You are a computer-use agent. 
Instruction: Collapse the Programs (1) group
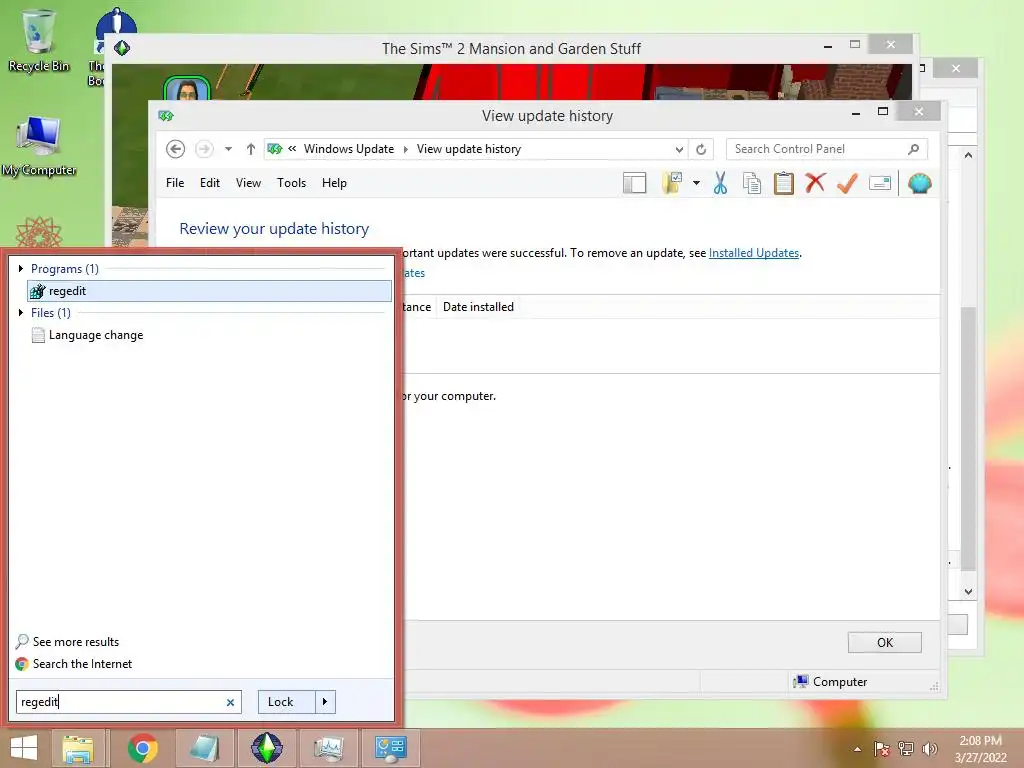(x=21, y=268)
